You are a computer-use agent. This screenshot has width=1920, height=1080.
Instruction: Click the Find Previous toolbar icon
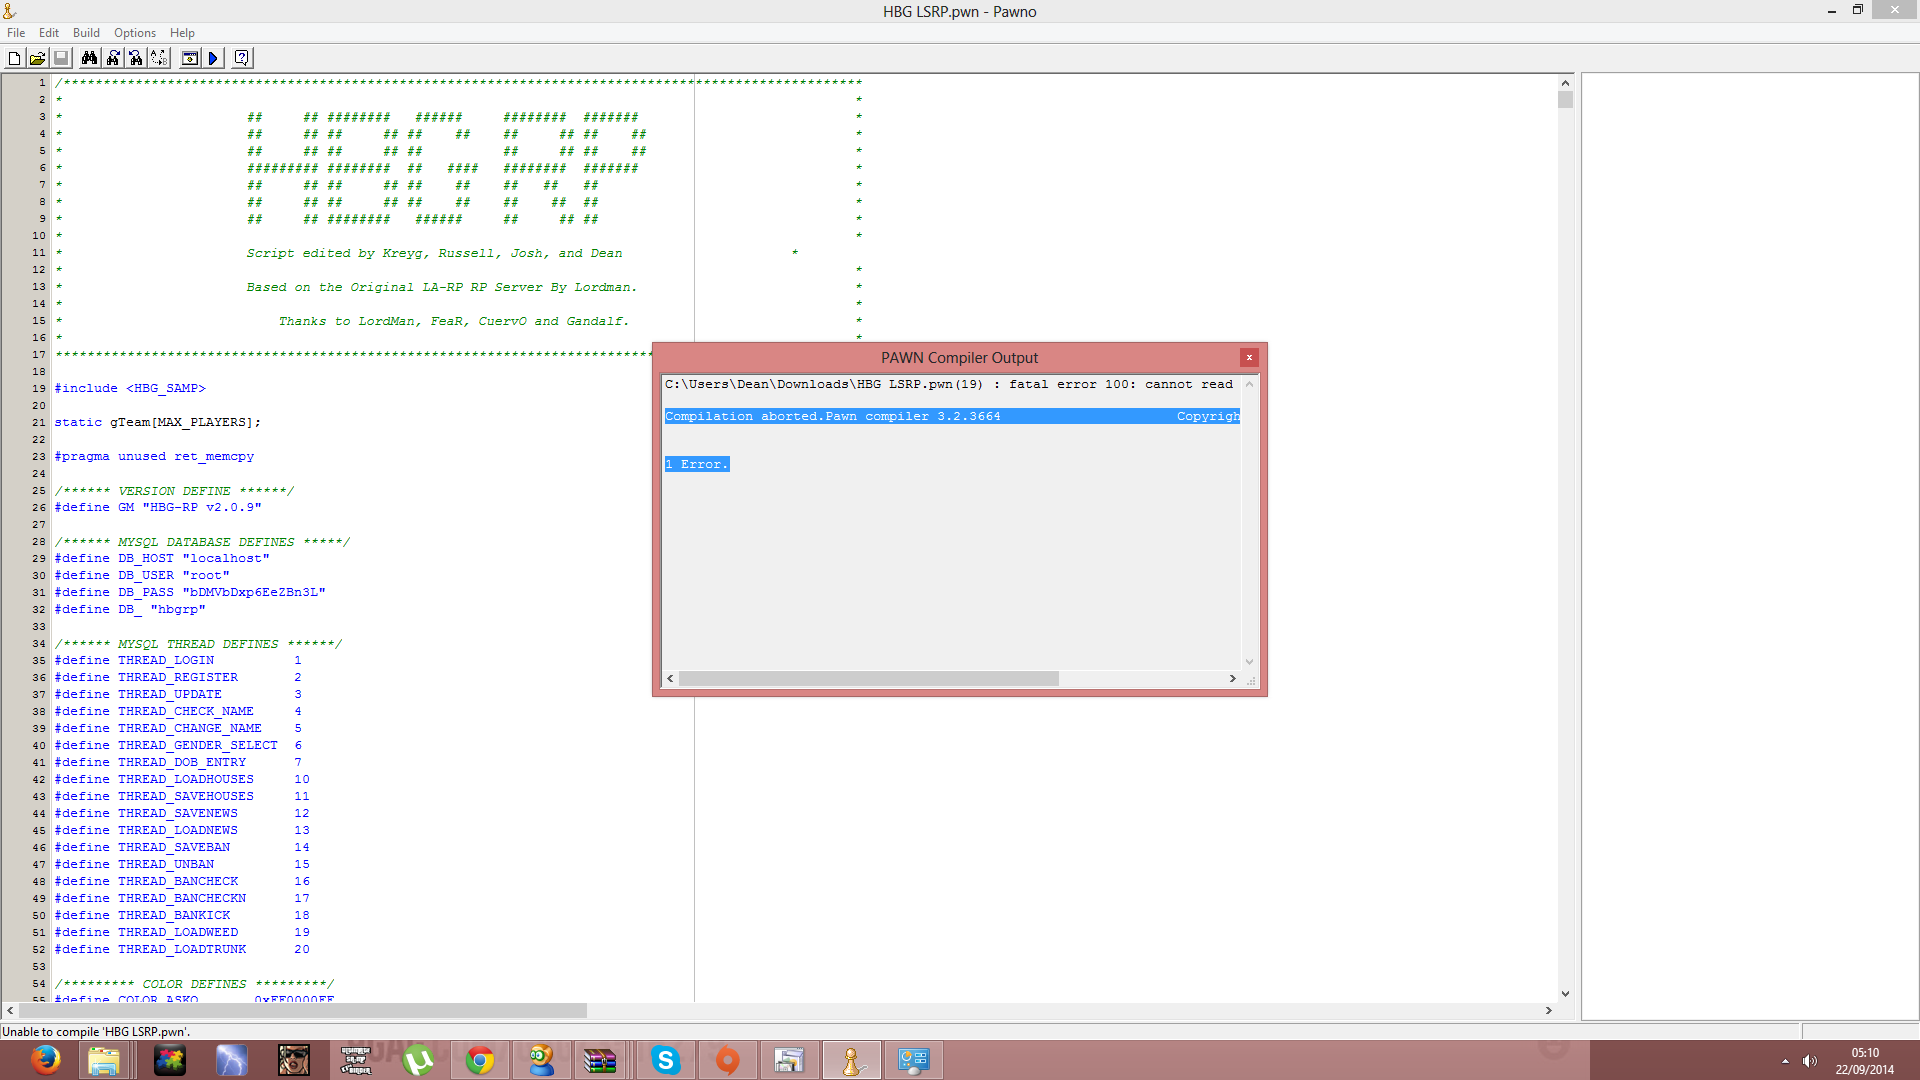click(136, 58)
